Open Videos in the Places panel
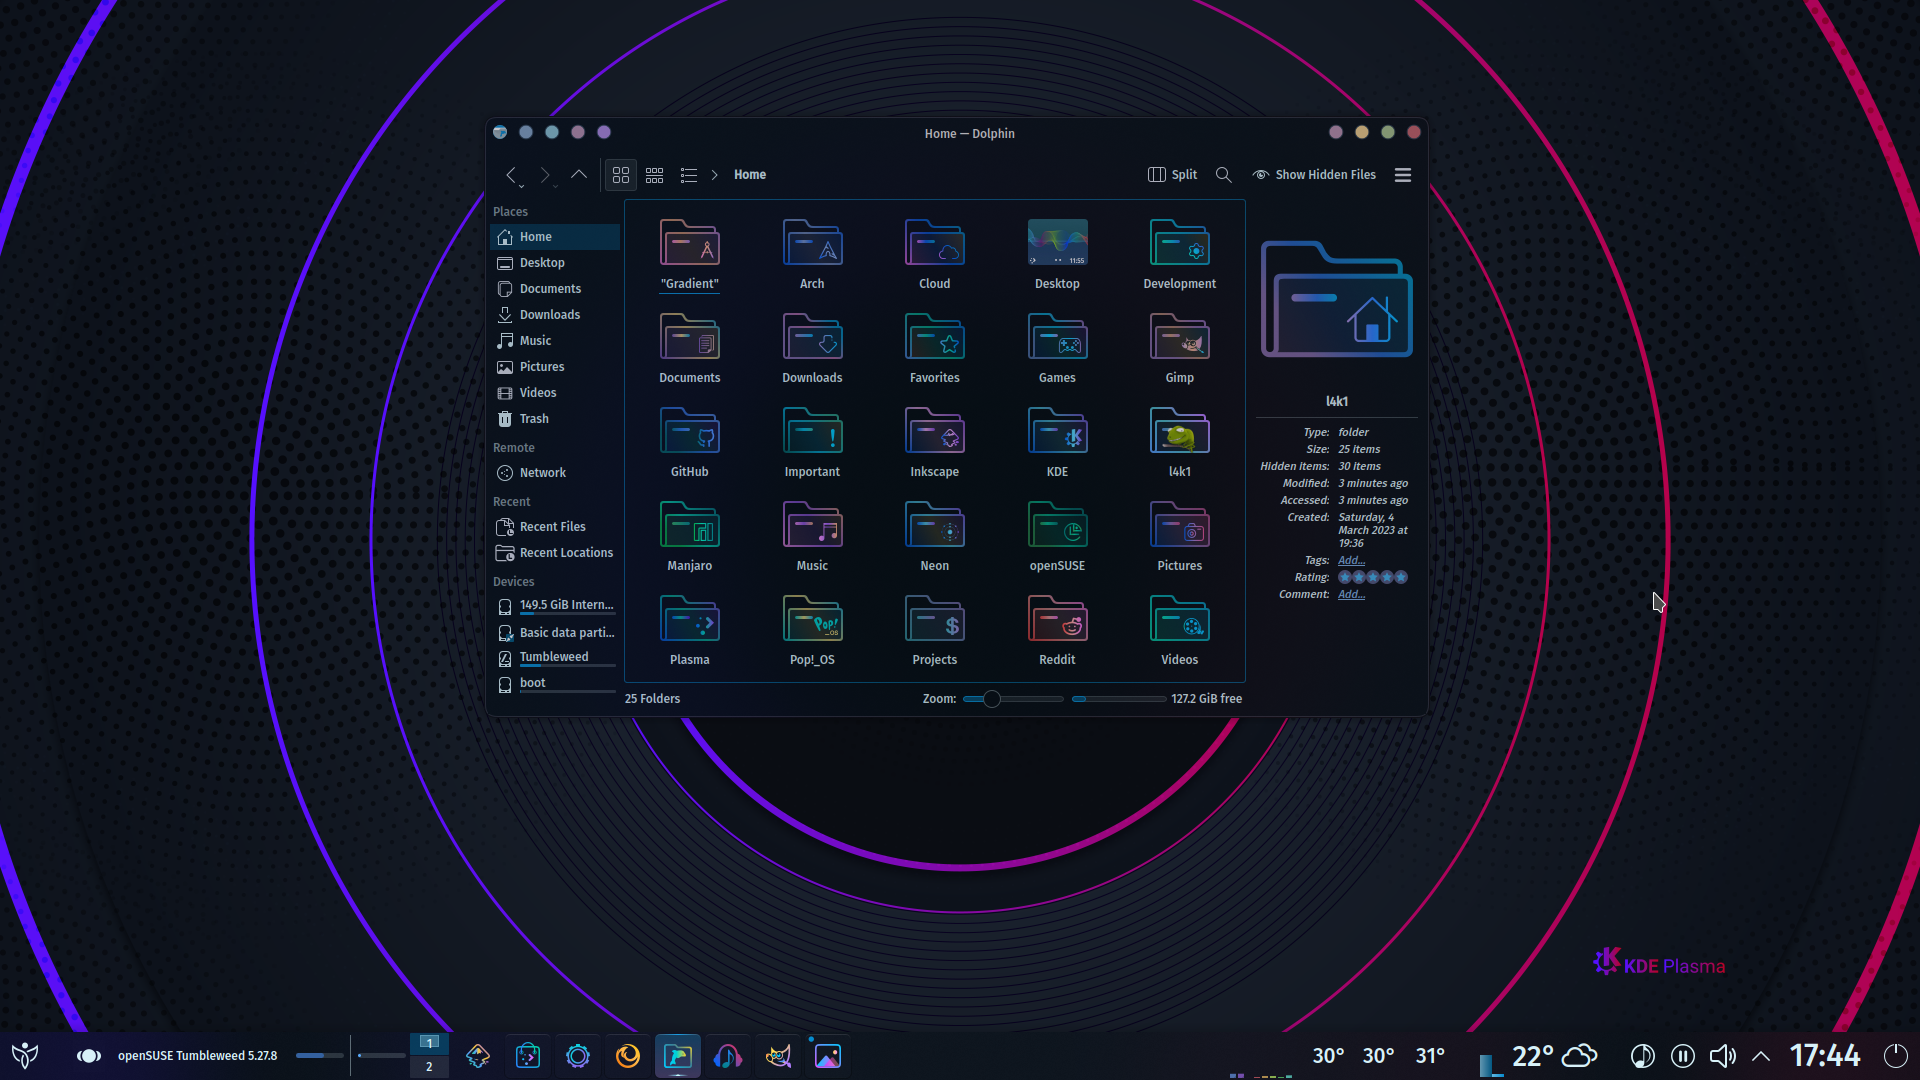Viewport: 1920px width, 1080px height. click(x=555, y=393)
